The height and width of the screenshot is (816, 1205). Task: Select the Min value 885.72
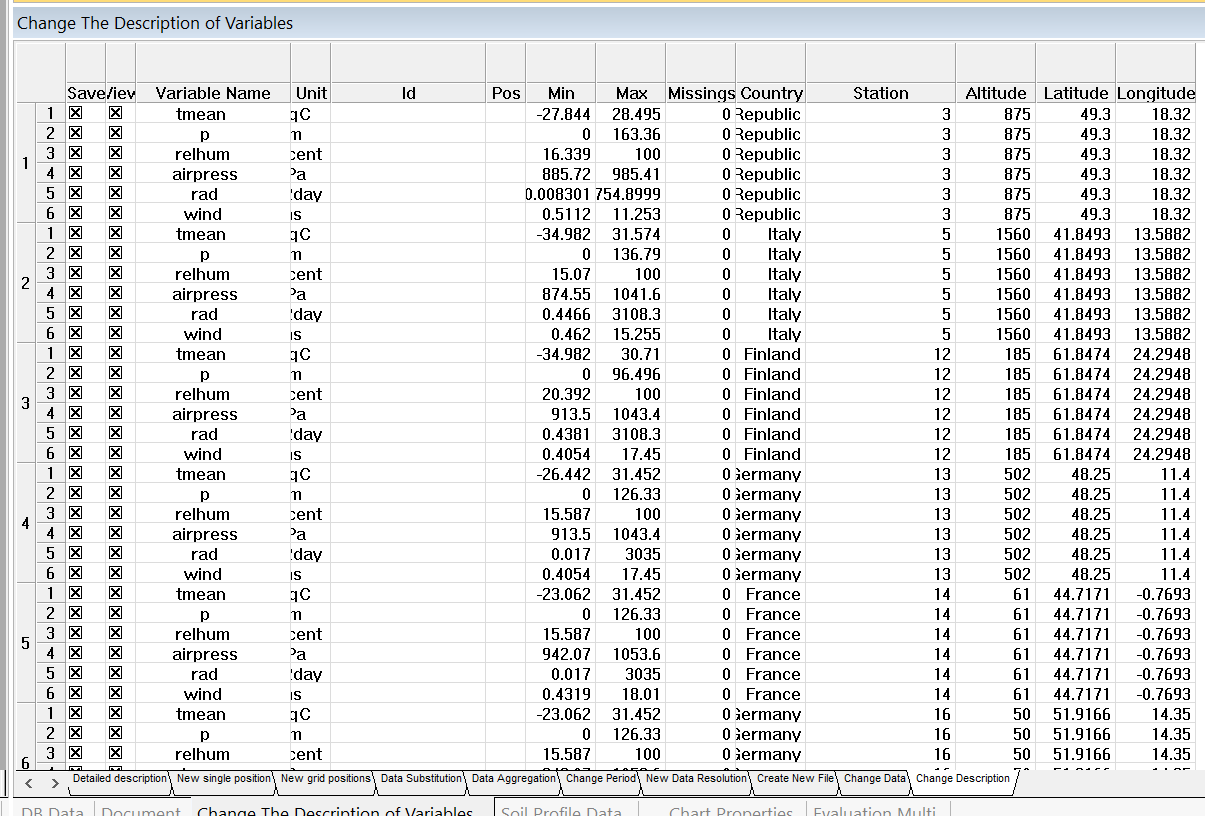pos(567,174)
